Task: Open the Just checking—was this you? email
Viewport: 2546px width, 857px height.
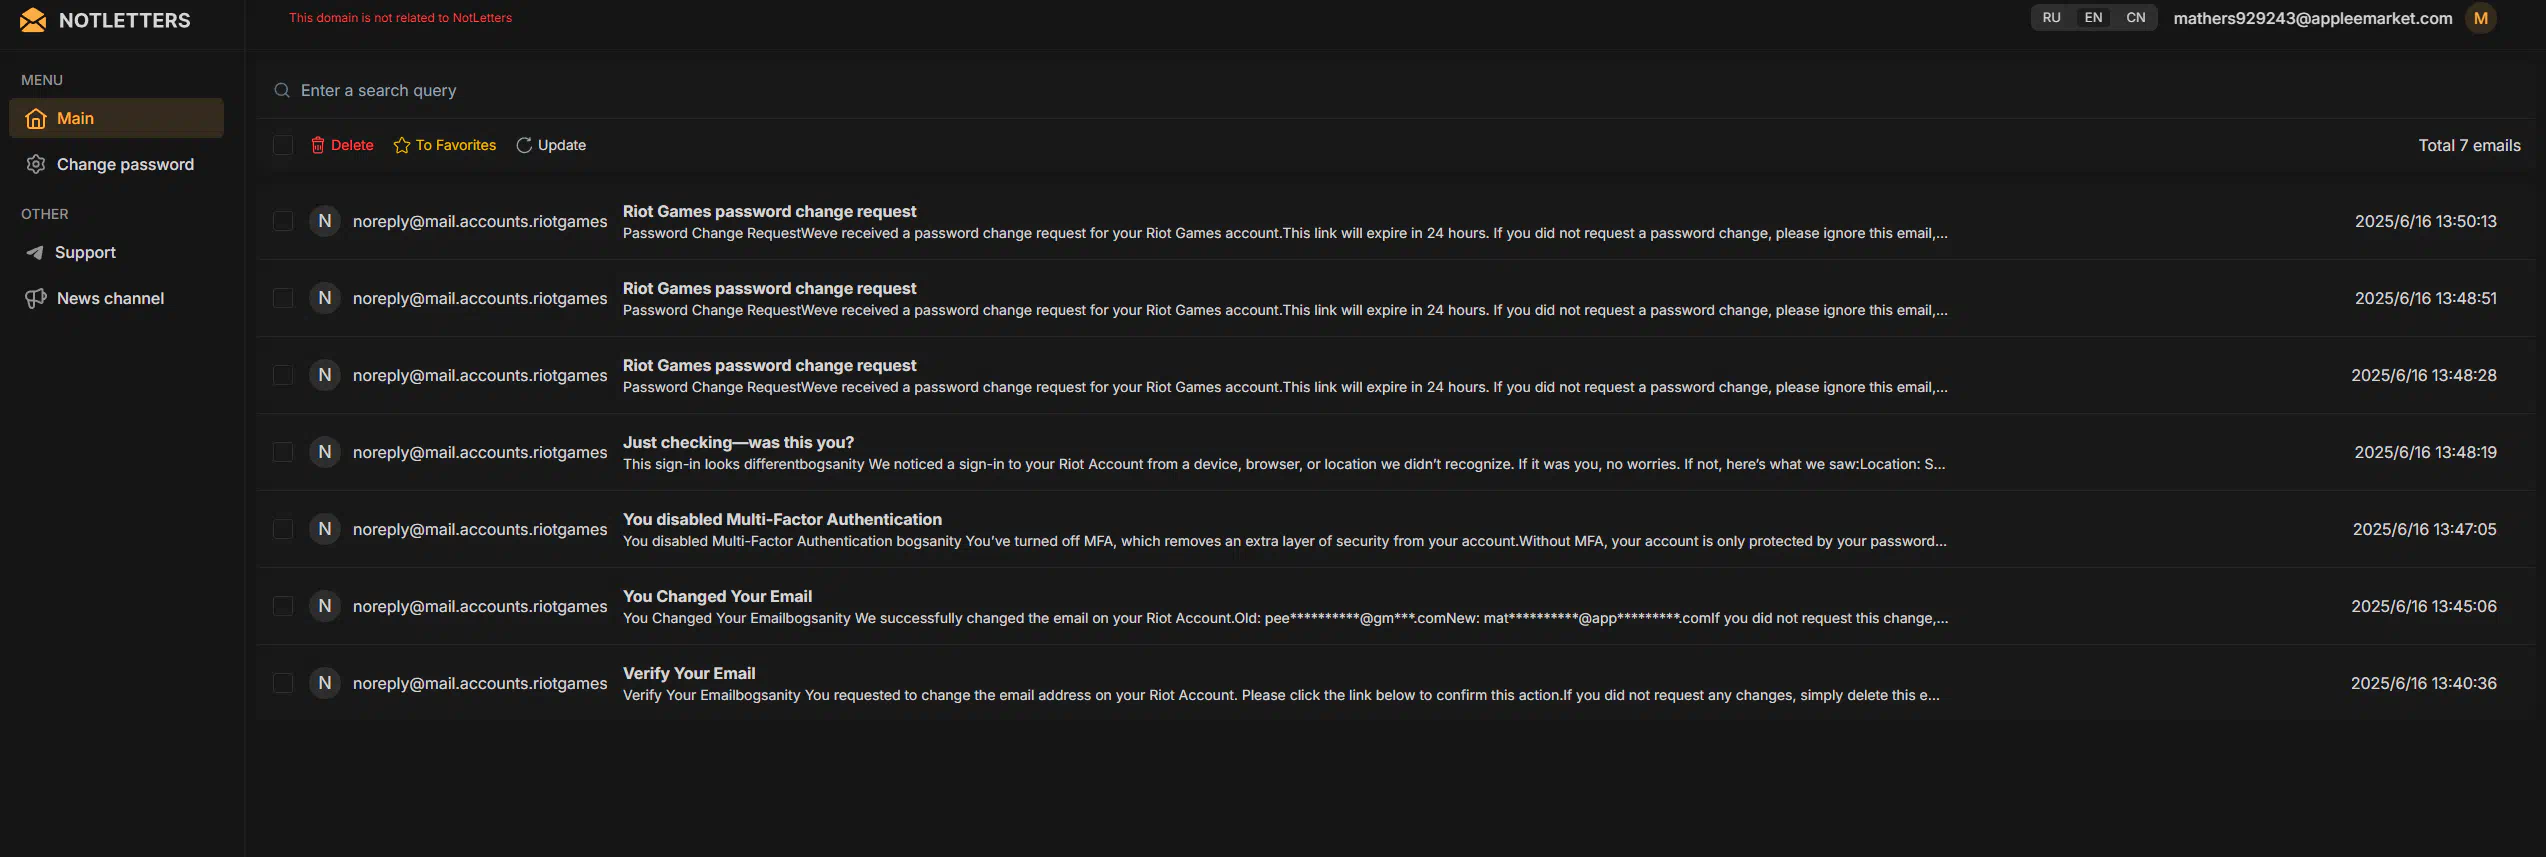Action: point(1390,452)
